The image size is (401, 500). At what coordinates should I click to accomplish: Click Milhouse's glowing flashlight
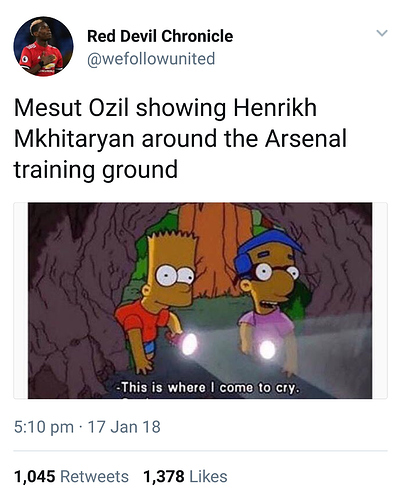(x=267, y=349)
